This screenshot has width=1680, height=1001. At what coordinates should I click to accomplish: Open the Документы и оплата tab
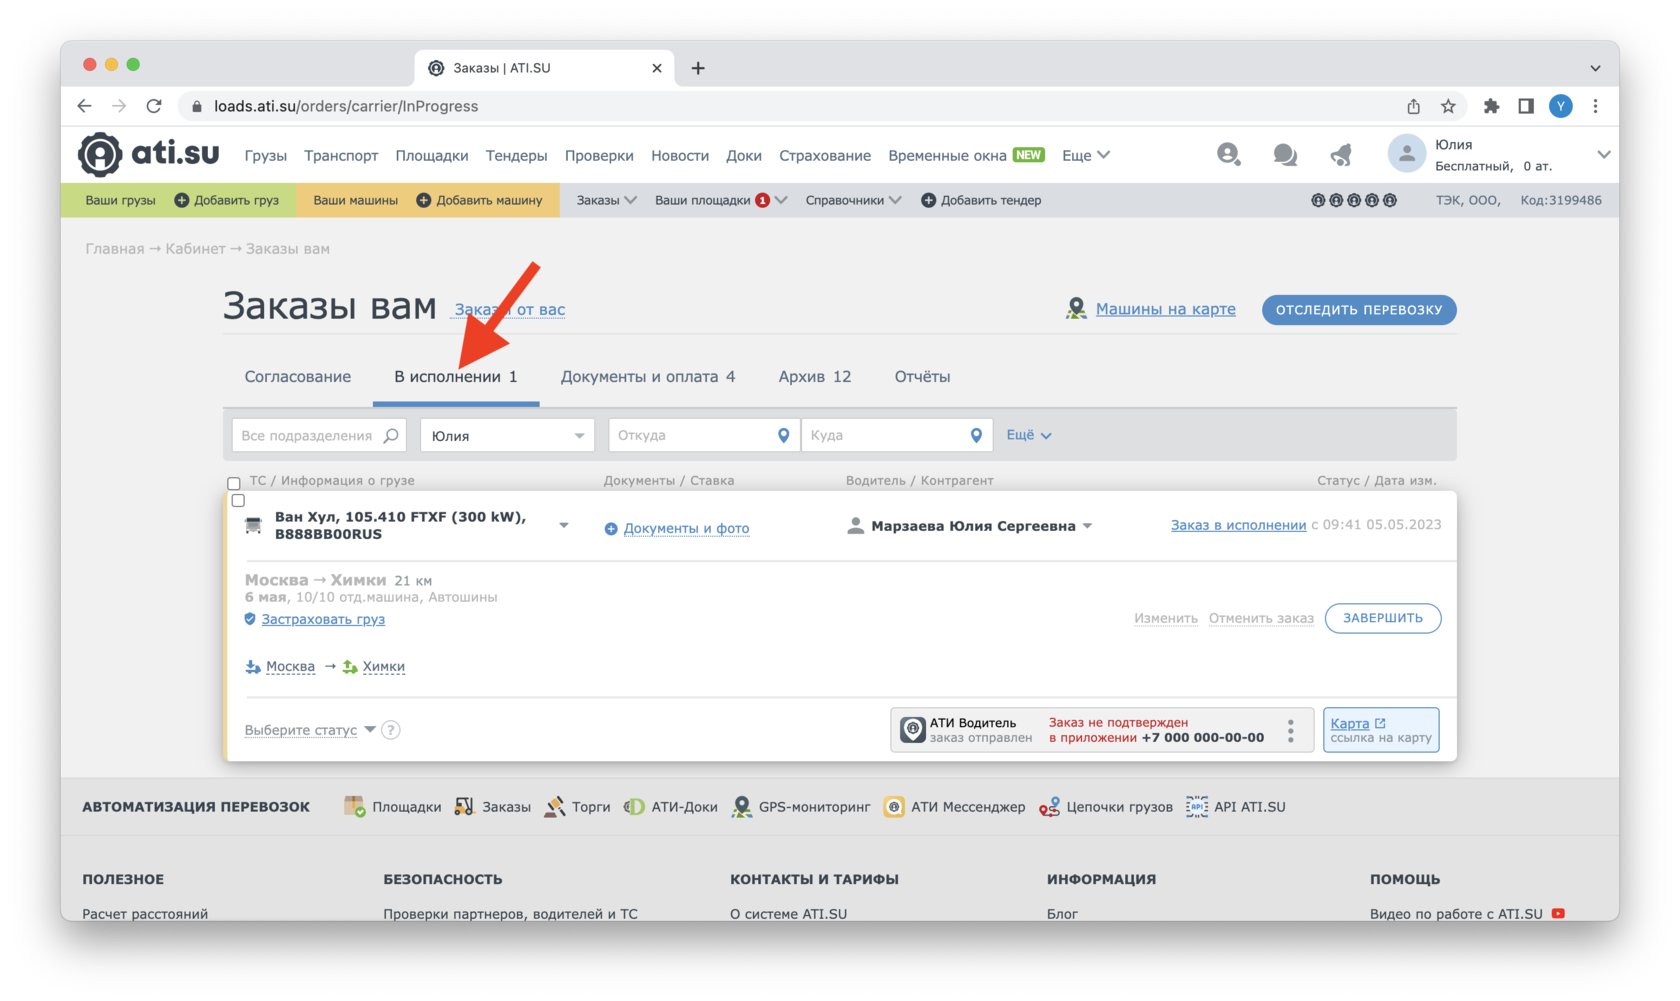[648, 377]
